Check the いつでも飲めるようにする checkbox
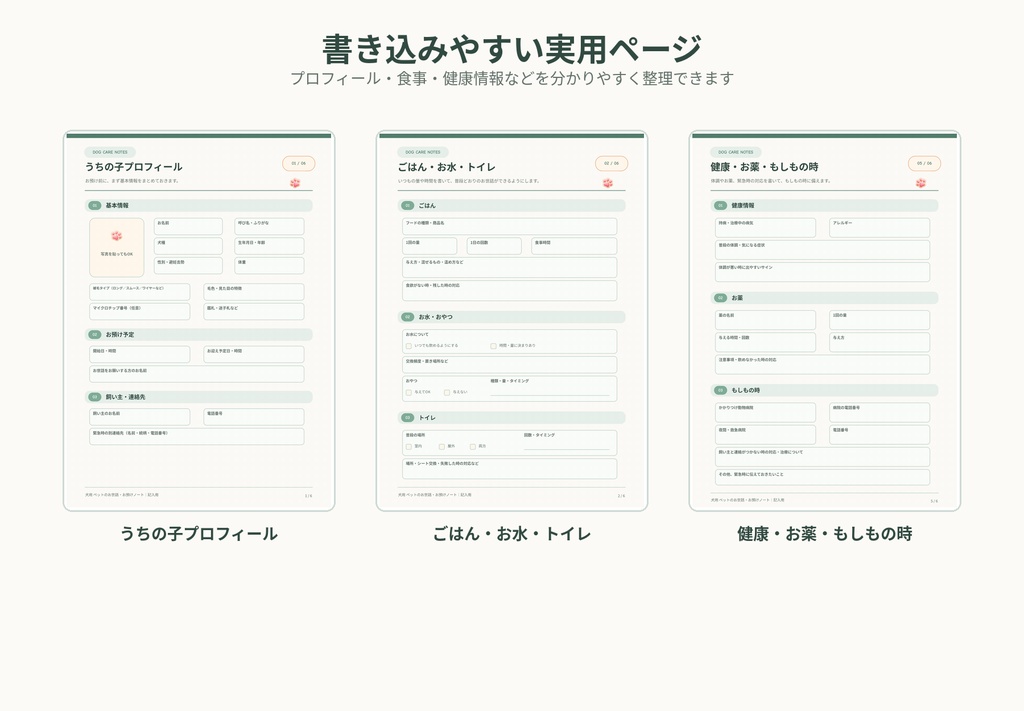The width and height of the screenshot is (1024, 711). click(409, 346)
